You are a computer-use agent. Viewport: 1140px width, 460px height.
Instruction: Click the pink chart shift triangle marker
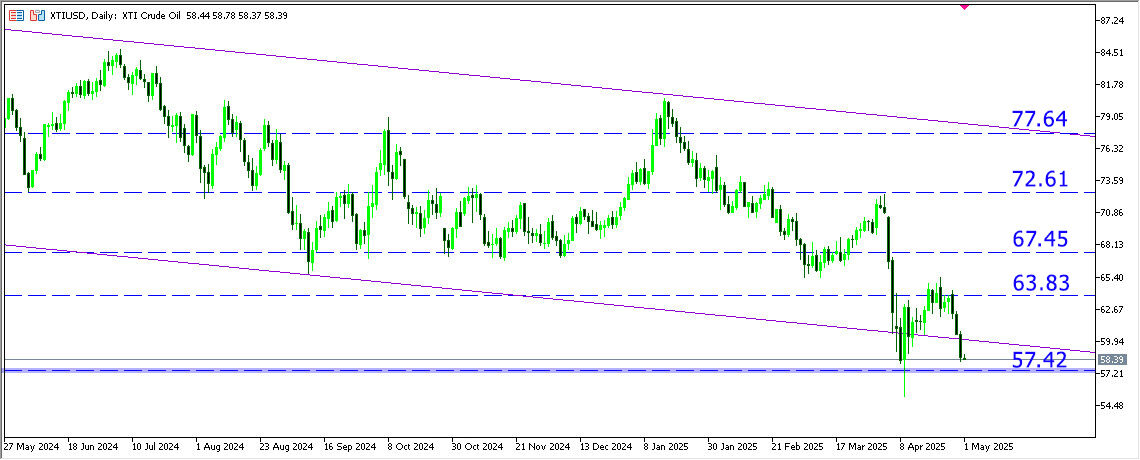963,6
